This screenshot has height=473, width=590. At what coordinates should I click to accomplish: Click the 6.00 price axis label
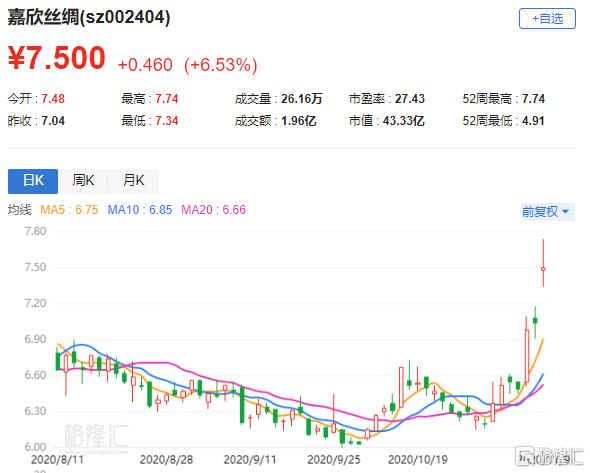(35, 447)
